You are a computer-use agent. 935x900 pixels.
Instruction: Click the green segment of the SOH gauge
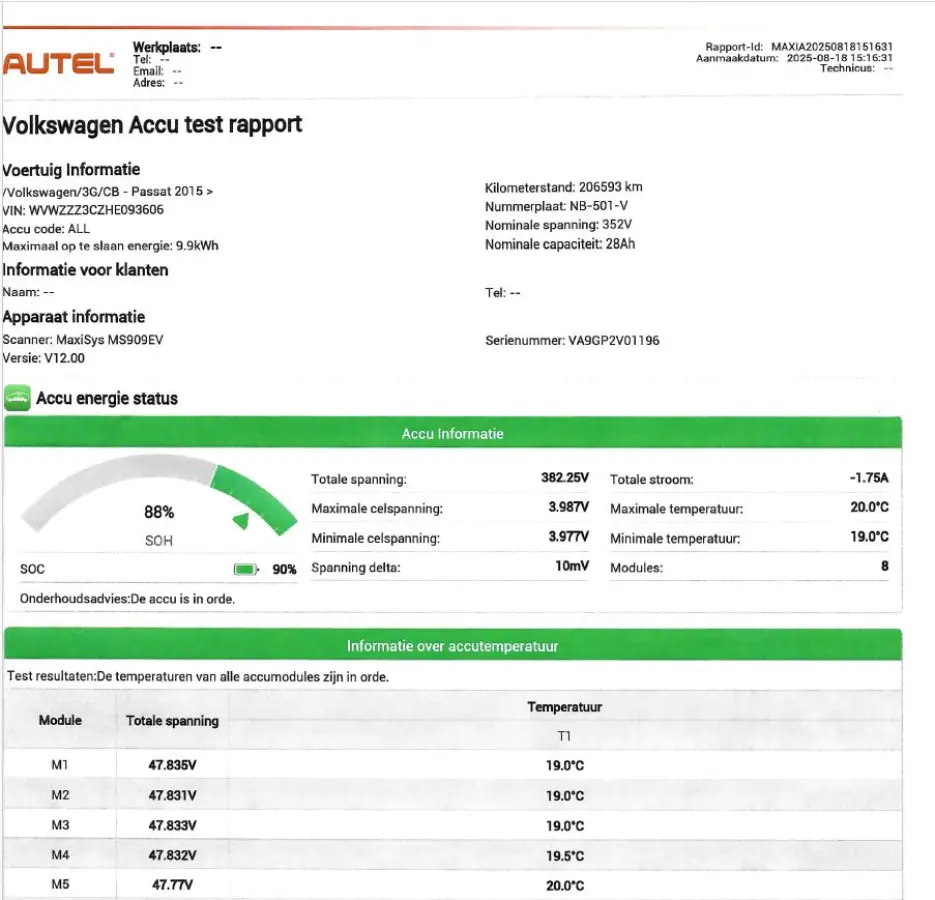click(253, 499)
